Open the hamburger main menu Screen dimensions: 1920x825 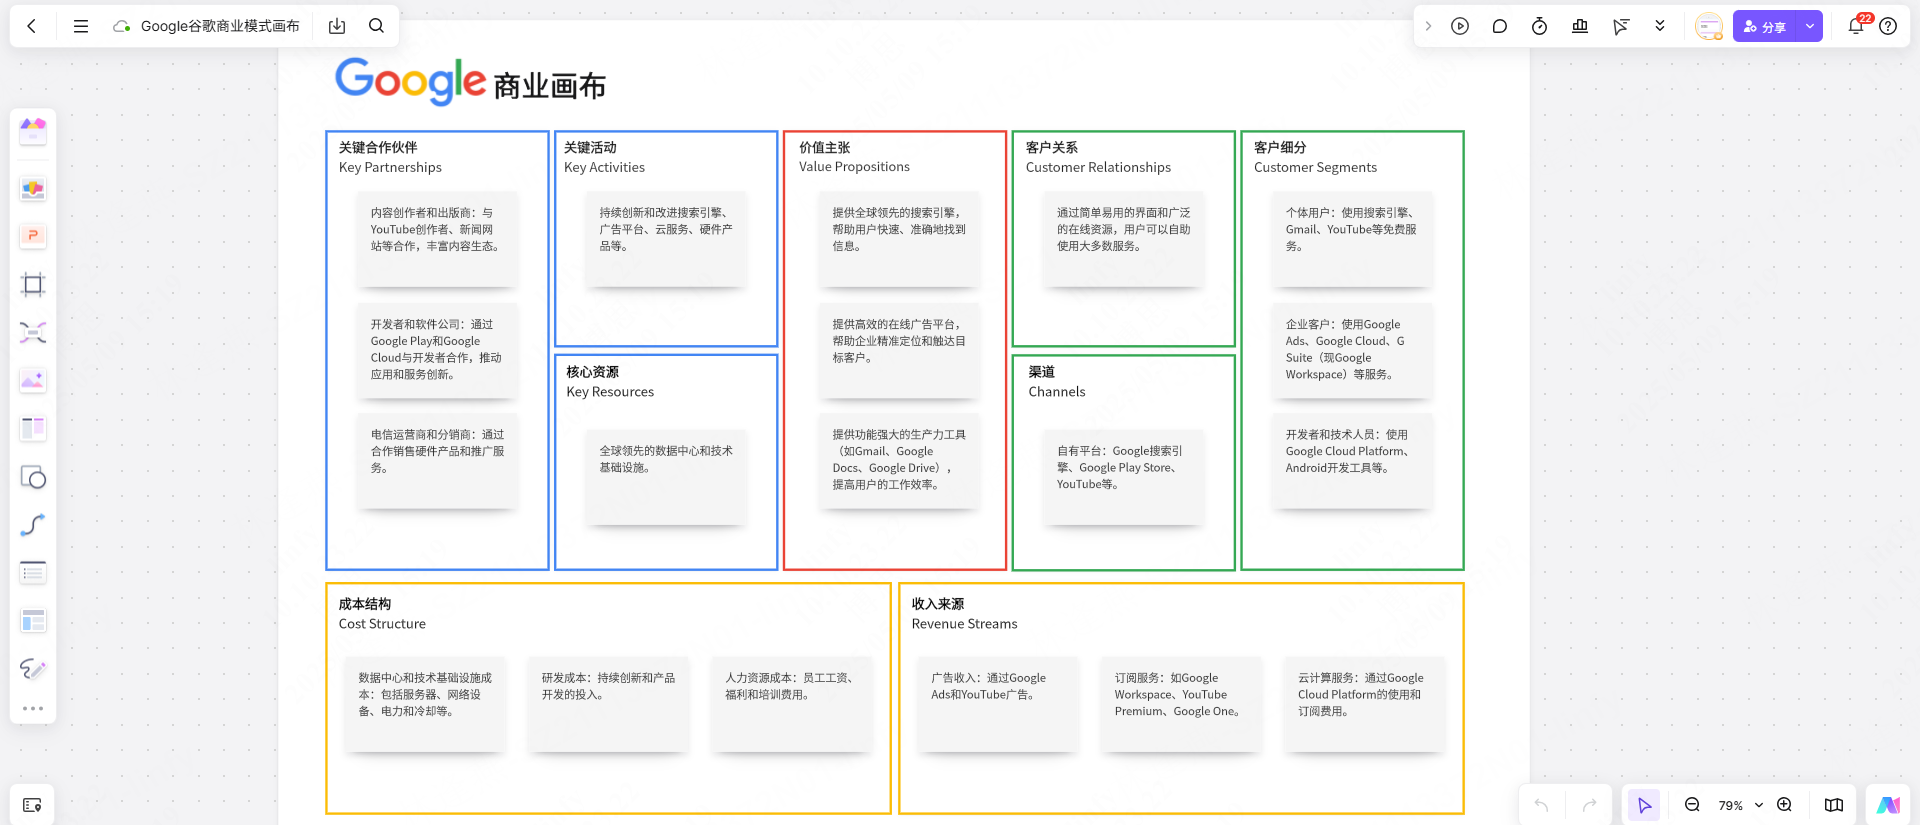[x=81, y=26]
